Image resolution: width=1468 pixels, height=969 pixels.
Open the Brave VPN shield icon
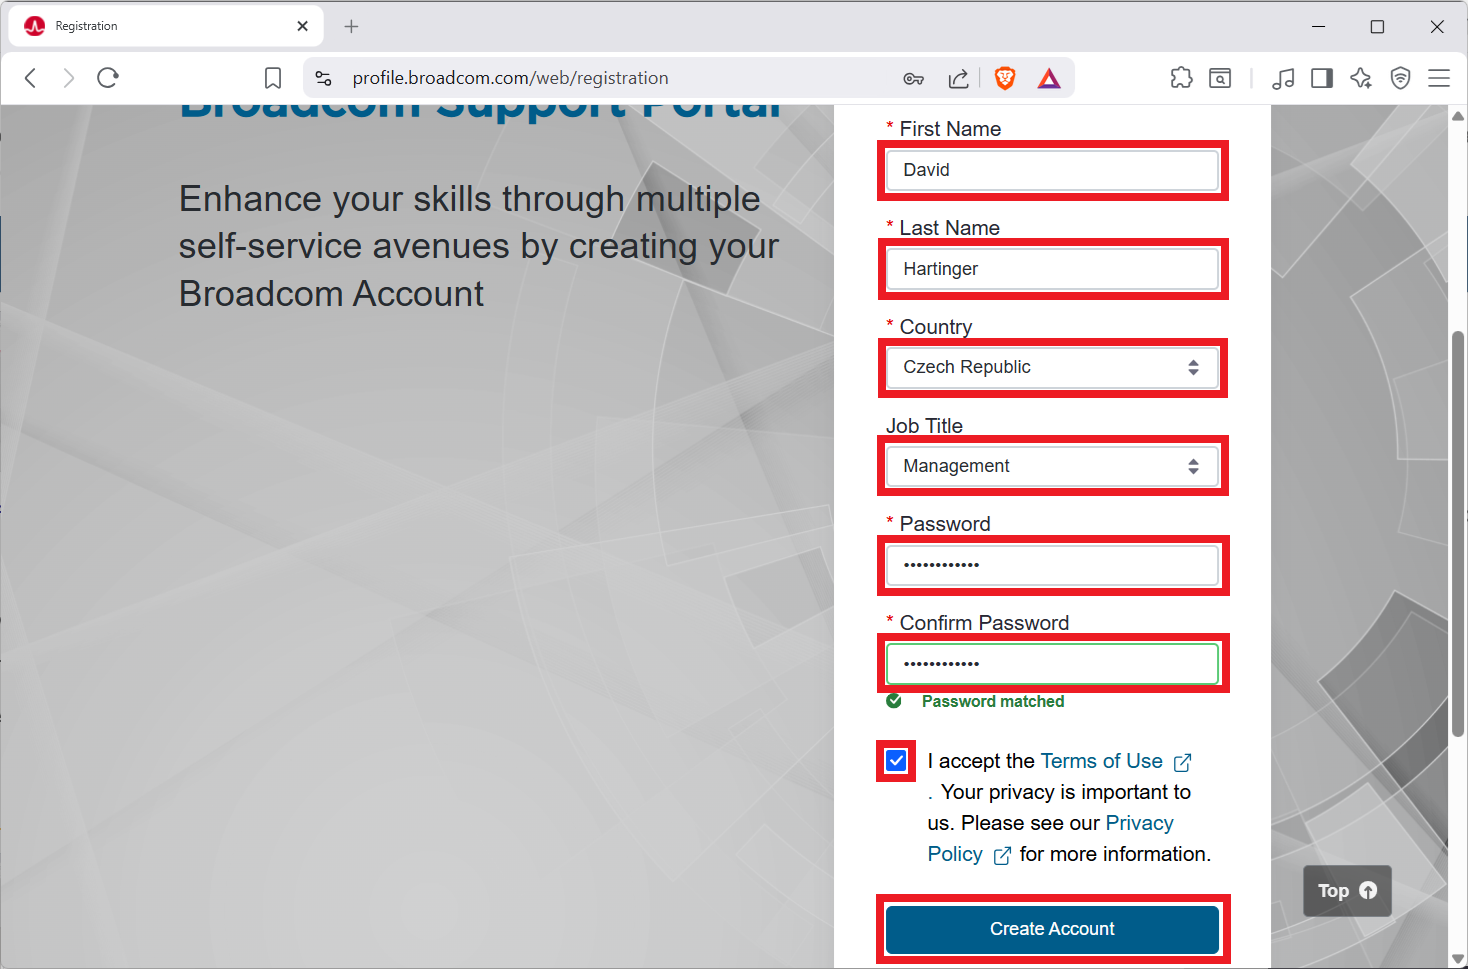(x=1399, y=77)
